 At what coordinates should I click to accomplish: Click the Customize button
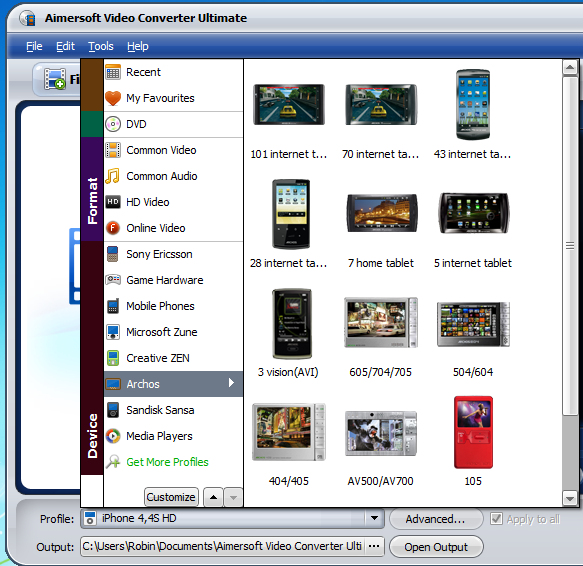pyautogui.click(x=171, y=497)
